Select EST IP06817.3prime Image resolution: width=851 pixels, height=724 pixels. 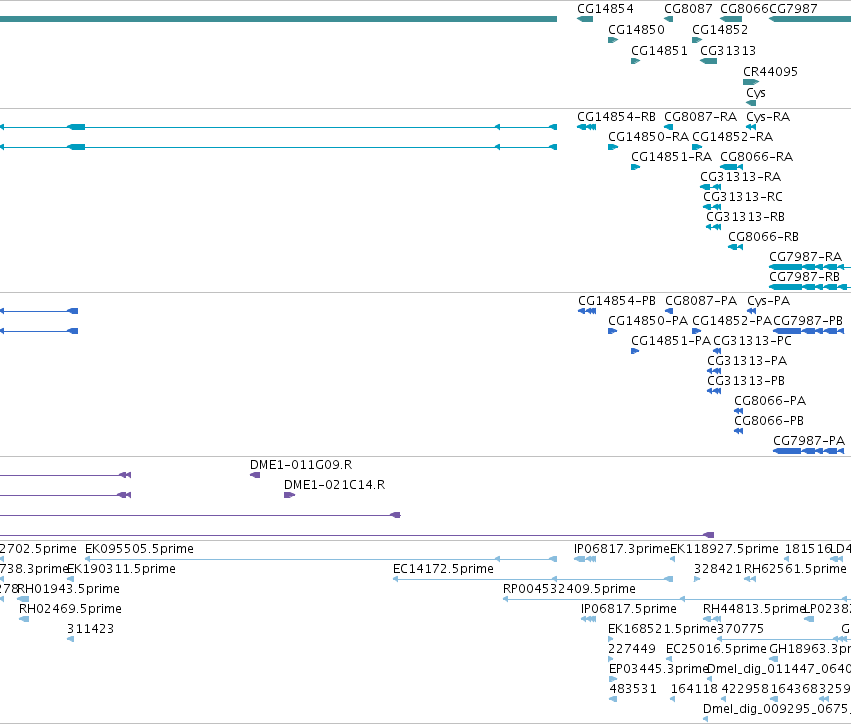pyautogui.click(x=621, y=549)
